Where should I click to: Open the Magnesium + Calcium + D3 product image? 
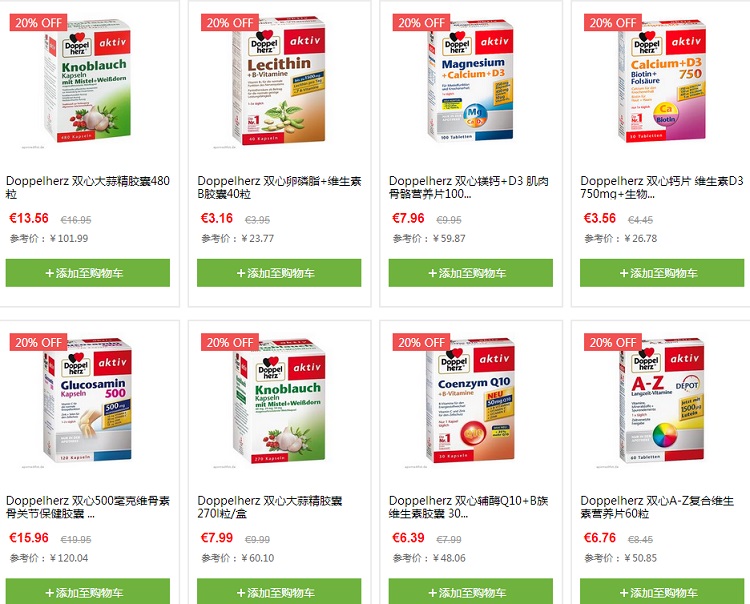[x=470, y=81]
